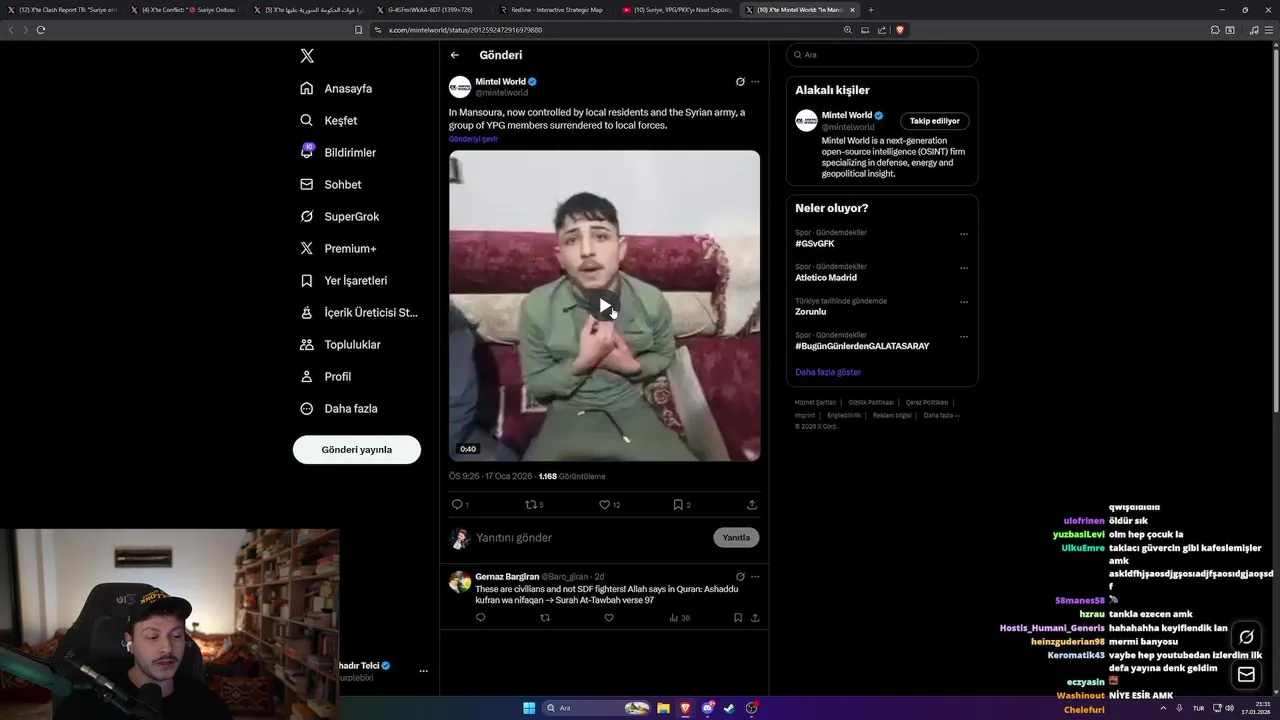This screenshot has height=720, width=1280.
Task: Click Gönderi yayınla button
Action: [357, 449]
